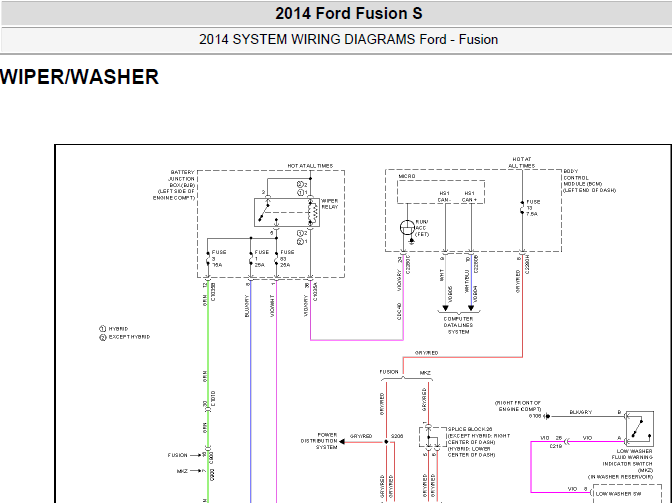Click the arrowhead on the WHT/BLU wire
The width and height of the screenshot is (672, 503).
click(471, 308)
